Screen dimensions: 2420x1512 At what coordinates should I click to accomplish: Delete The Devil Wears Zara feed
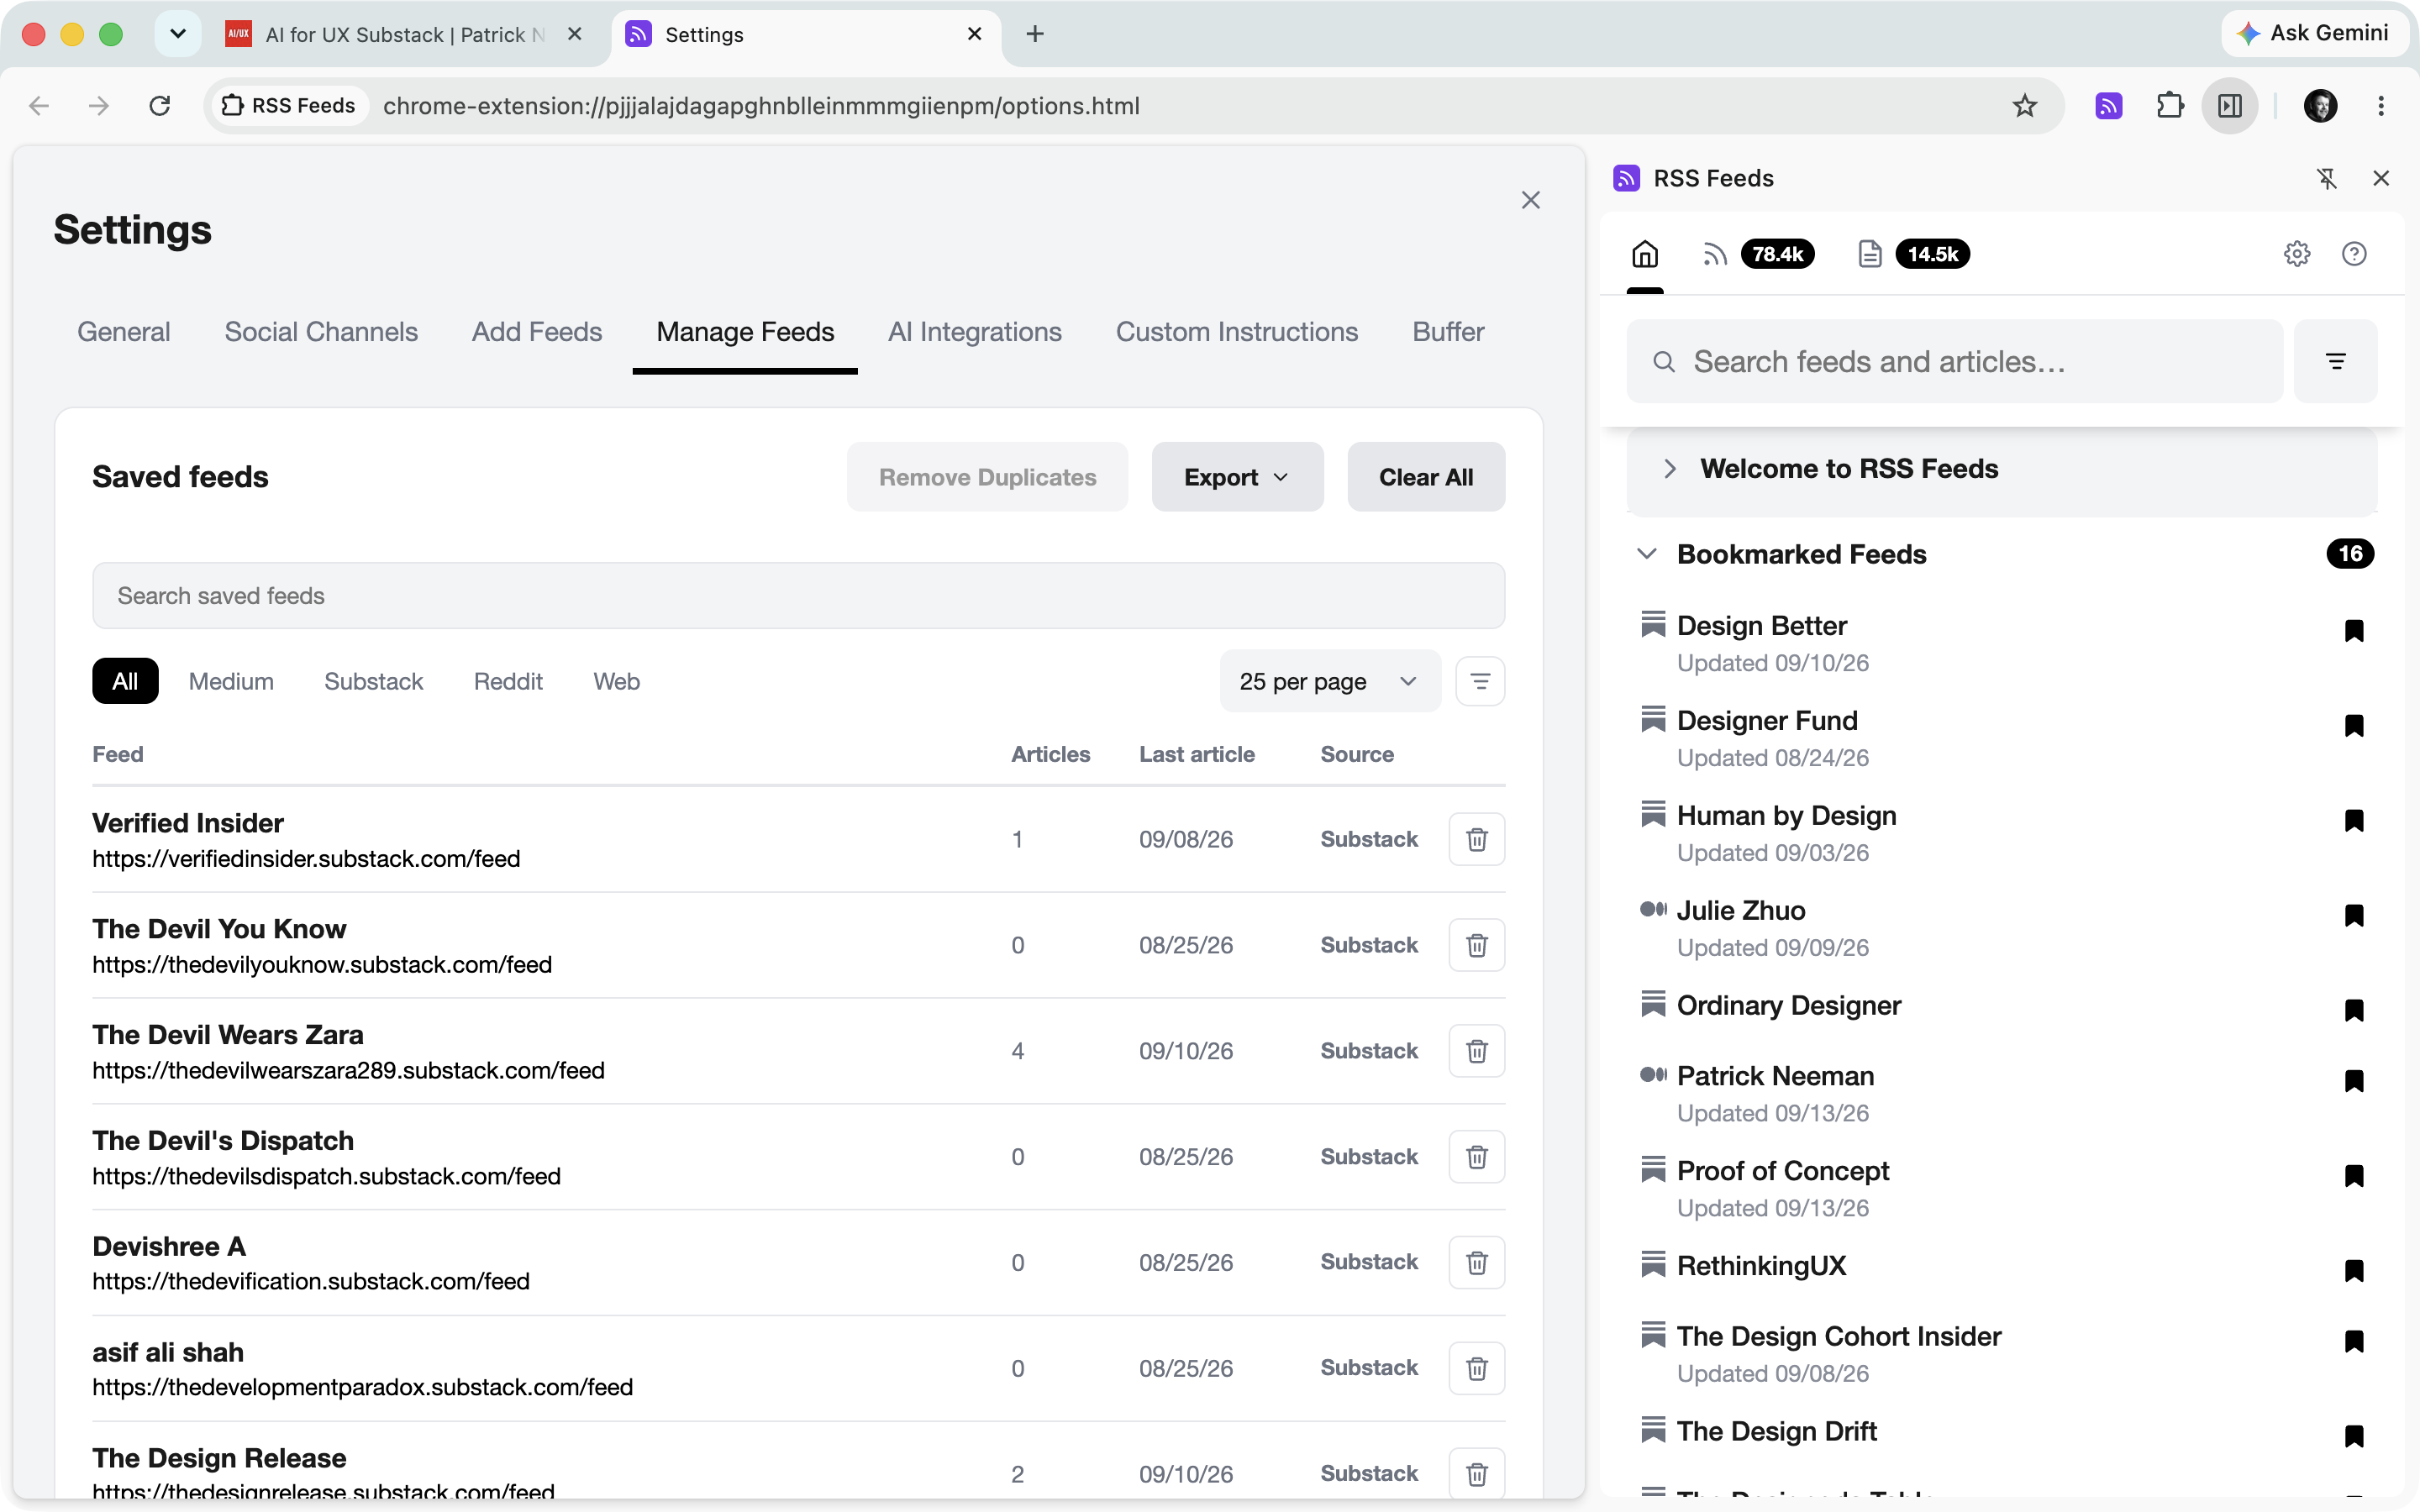[x=1476, y=1051]
